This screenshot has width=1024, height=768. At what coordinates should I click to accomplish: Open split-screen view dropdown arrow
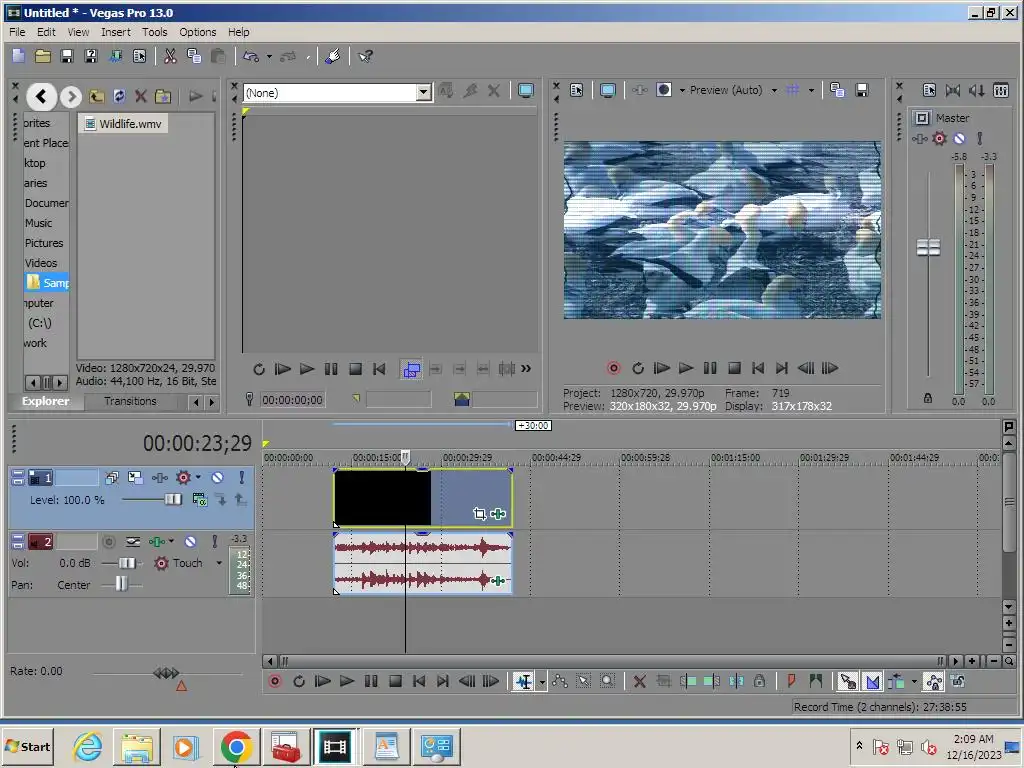[x=682, y=90]
